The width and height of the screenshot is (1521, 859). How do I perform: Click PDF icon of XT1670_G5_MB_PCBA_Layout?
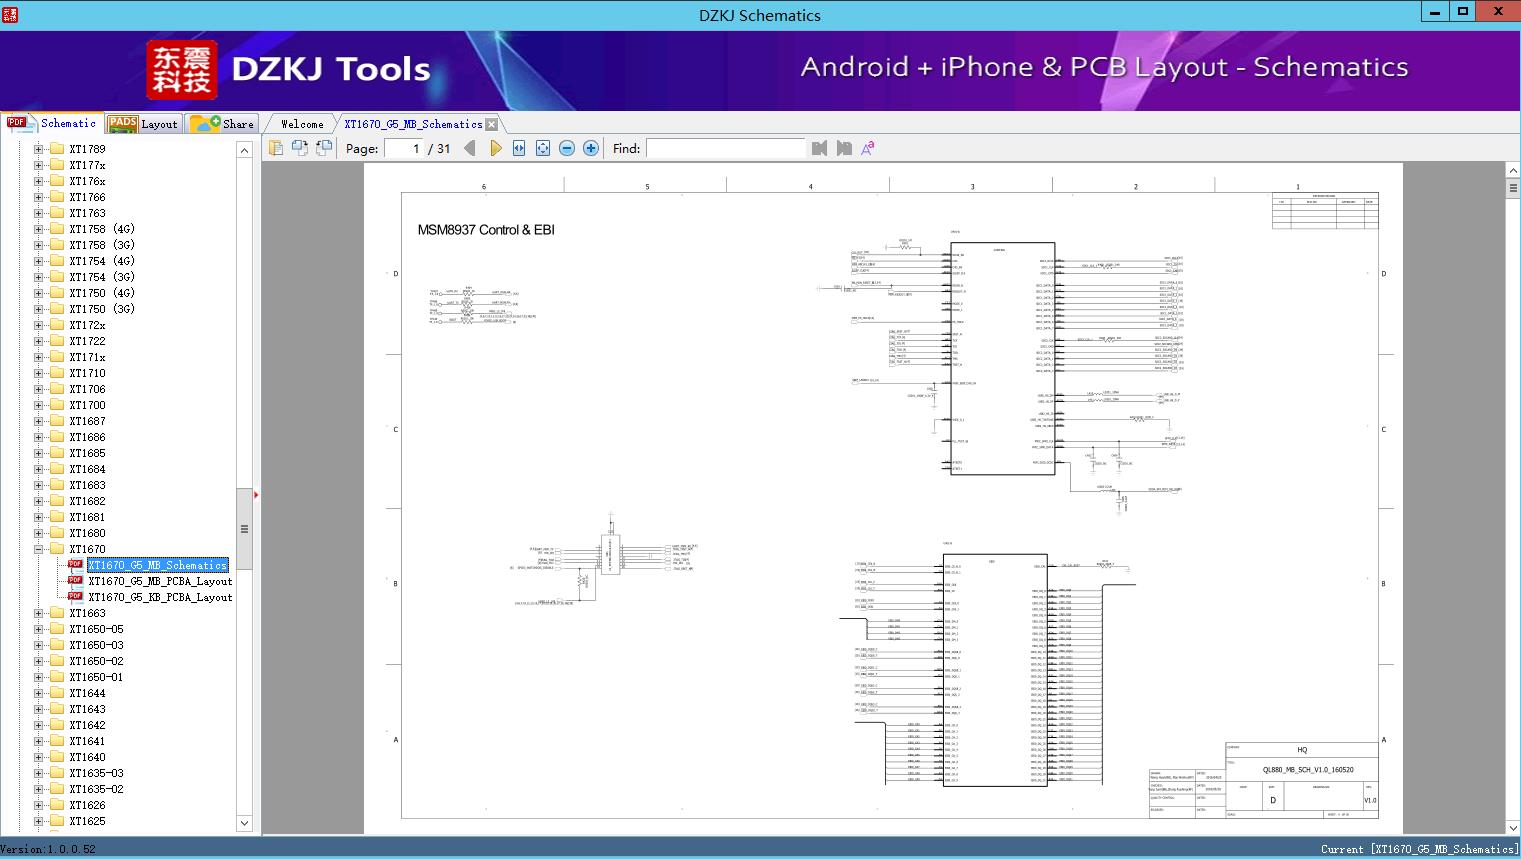(75, 580)
